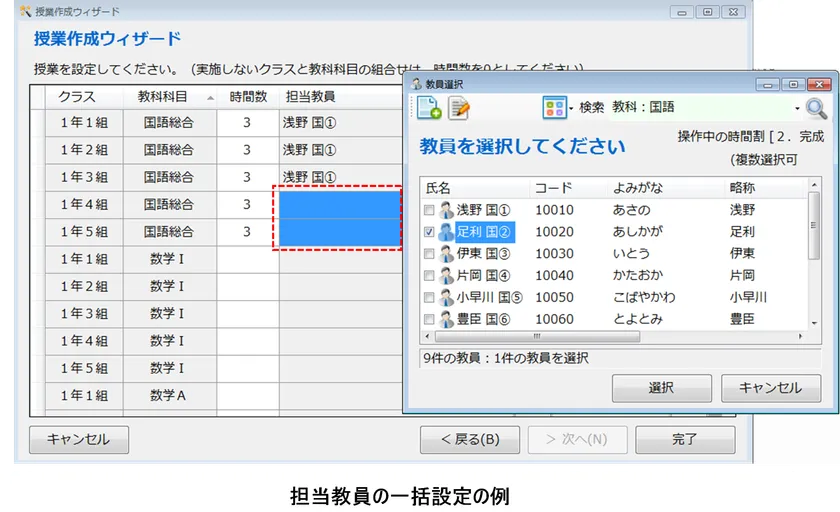Click the edit teacher pencil icon
Viewport: 840px width, 512px height.
click(459, 108)
